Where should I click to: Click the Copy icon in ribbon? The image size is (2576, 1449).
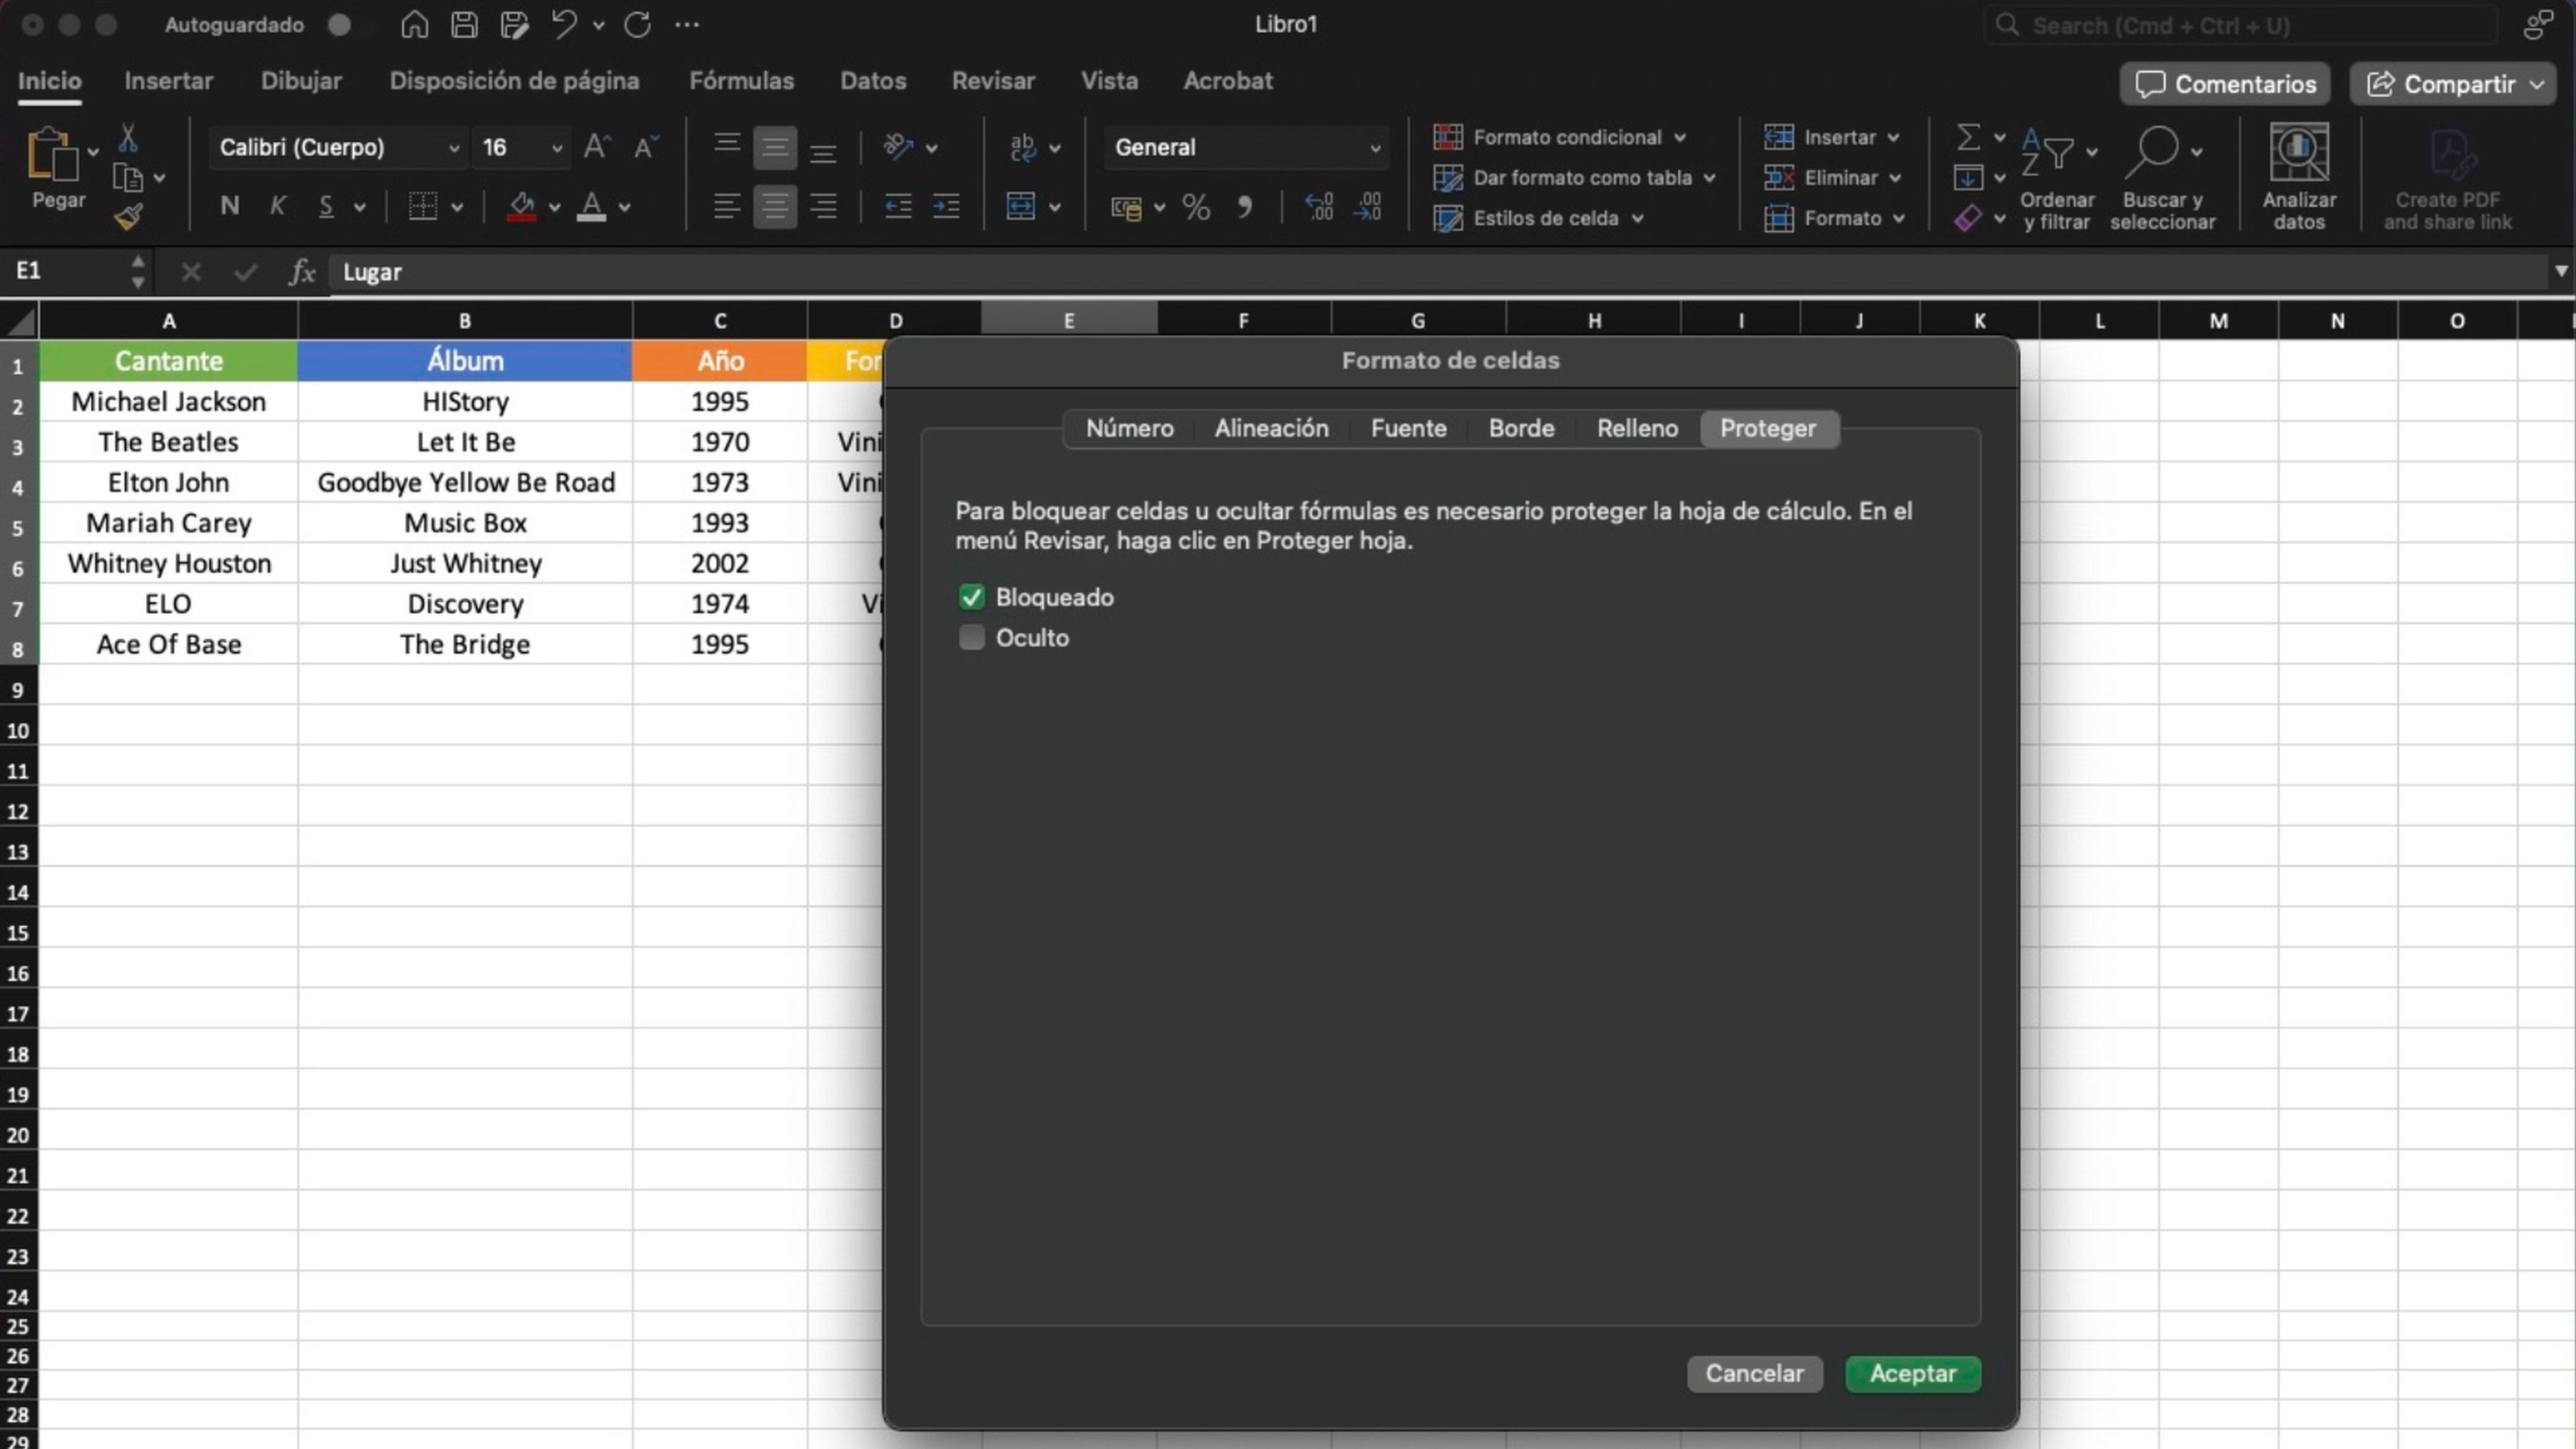click(x=127, y=178)
